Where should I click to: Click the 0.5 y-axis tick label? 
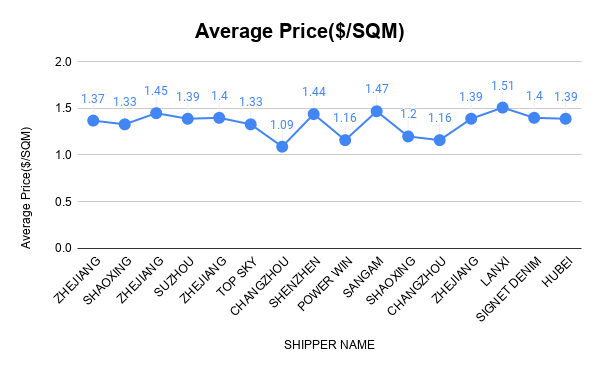coord(63,202)
